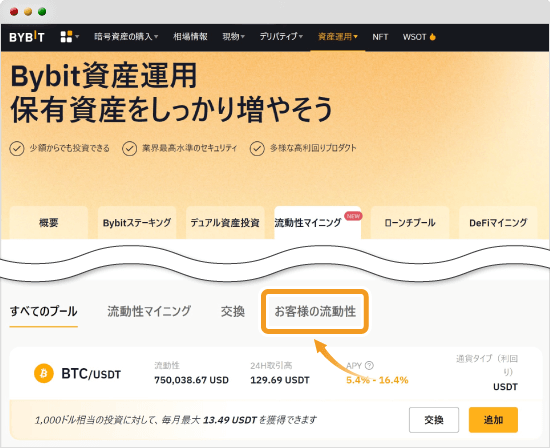Switch to the Bybitステーキング tab
The width and height of the screenshot is (550, 448).
click(x=137, y=222)
